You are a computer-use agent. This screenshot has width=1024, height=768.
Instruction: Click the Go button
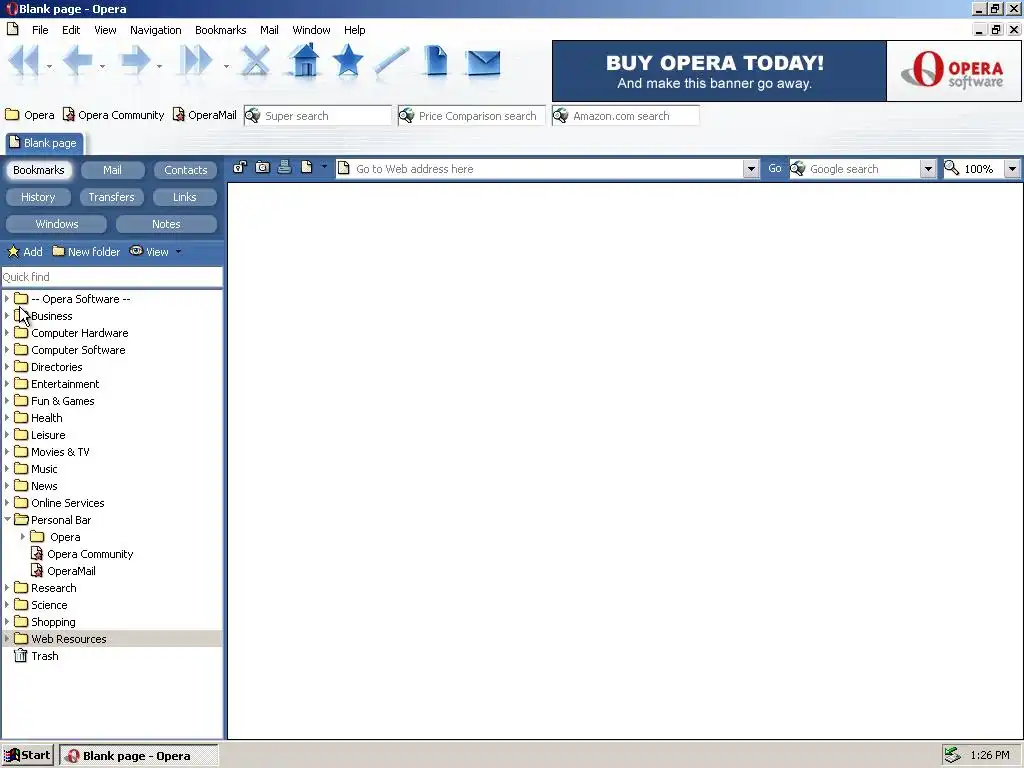[x=775, y=168]
